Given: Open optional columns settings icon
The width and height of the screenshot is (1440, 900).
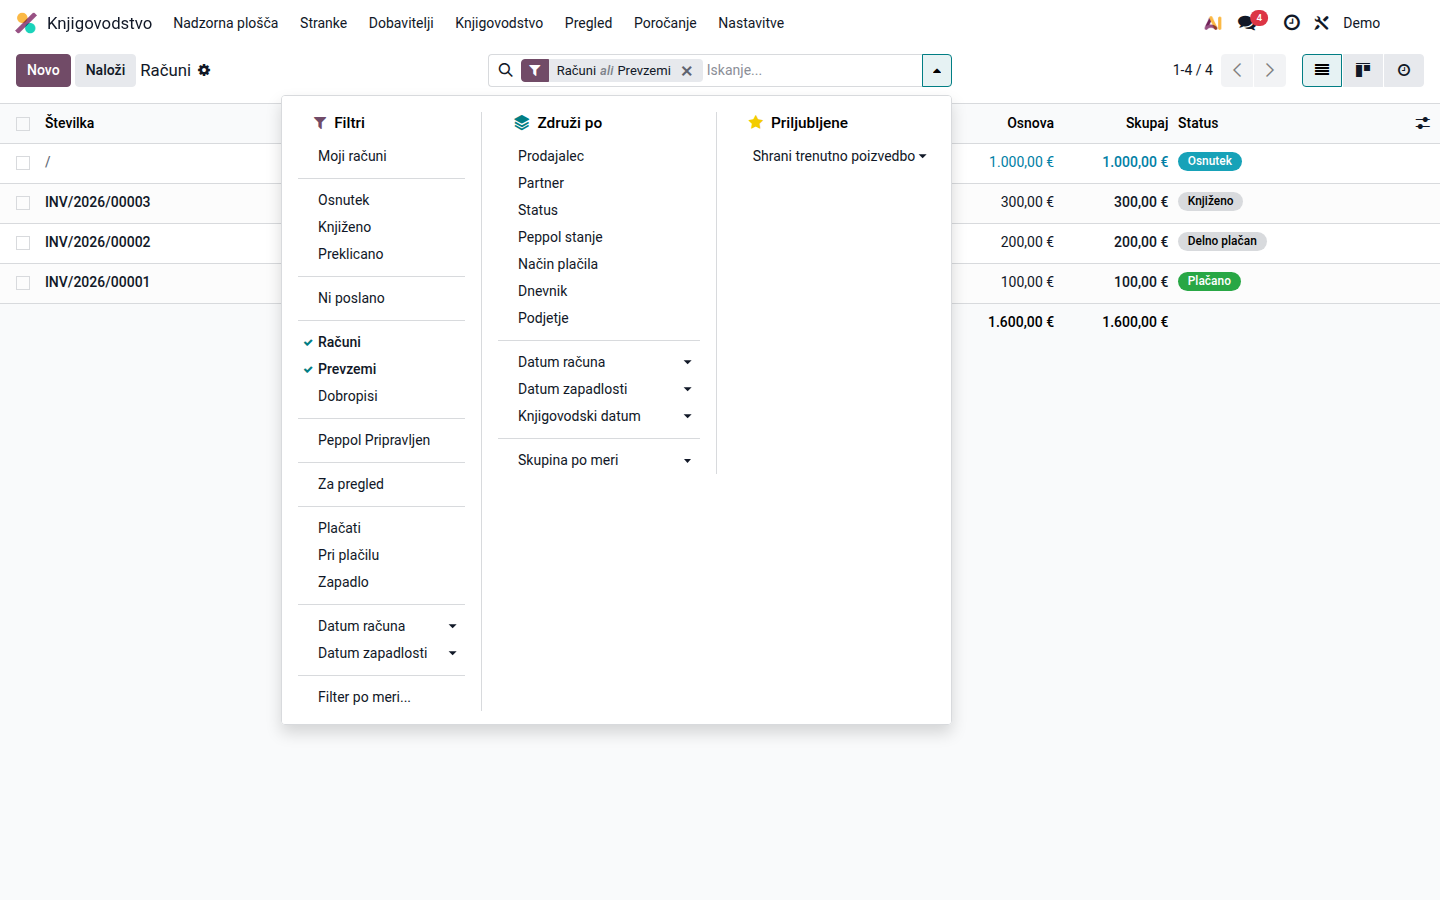Looking at the screenshot, I should tap(1422, 123).
